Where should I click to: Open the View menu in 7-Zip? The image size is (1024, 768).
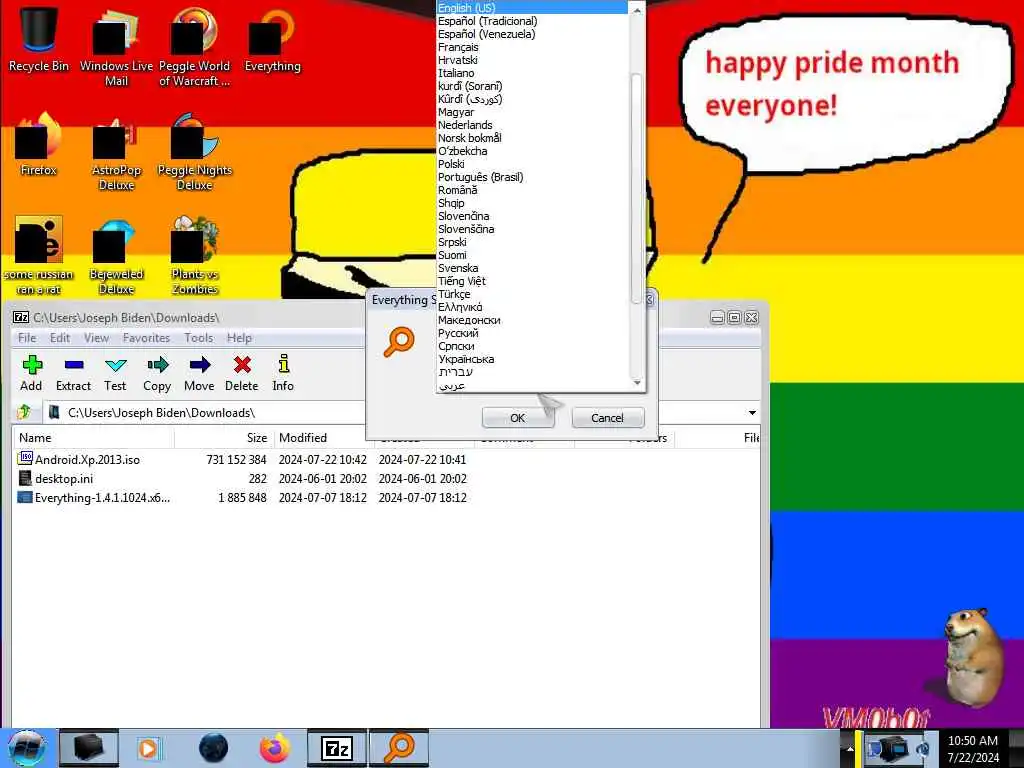96,338
